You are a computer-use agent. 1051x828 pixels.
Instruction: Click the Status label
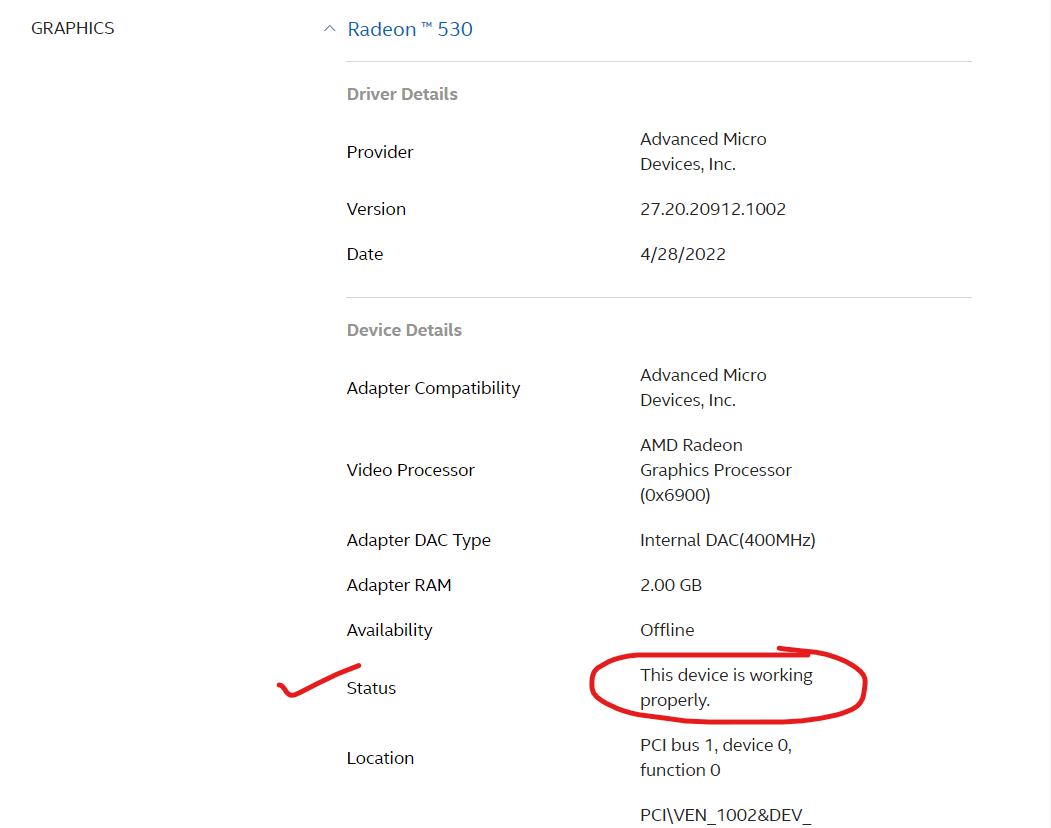(371, 688)
